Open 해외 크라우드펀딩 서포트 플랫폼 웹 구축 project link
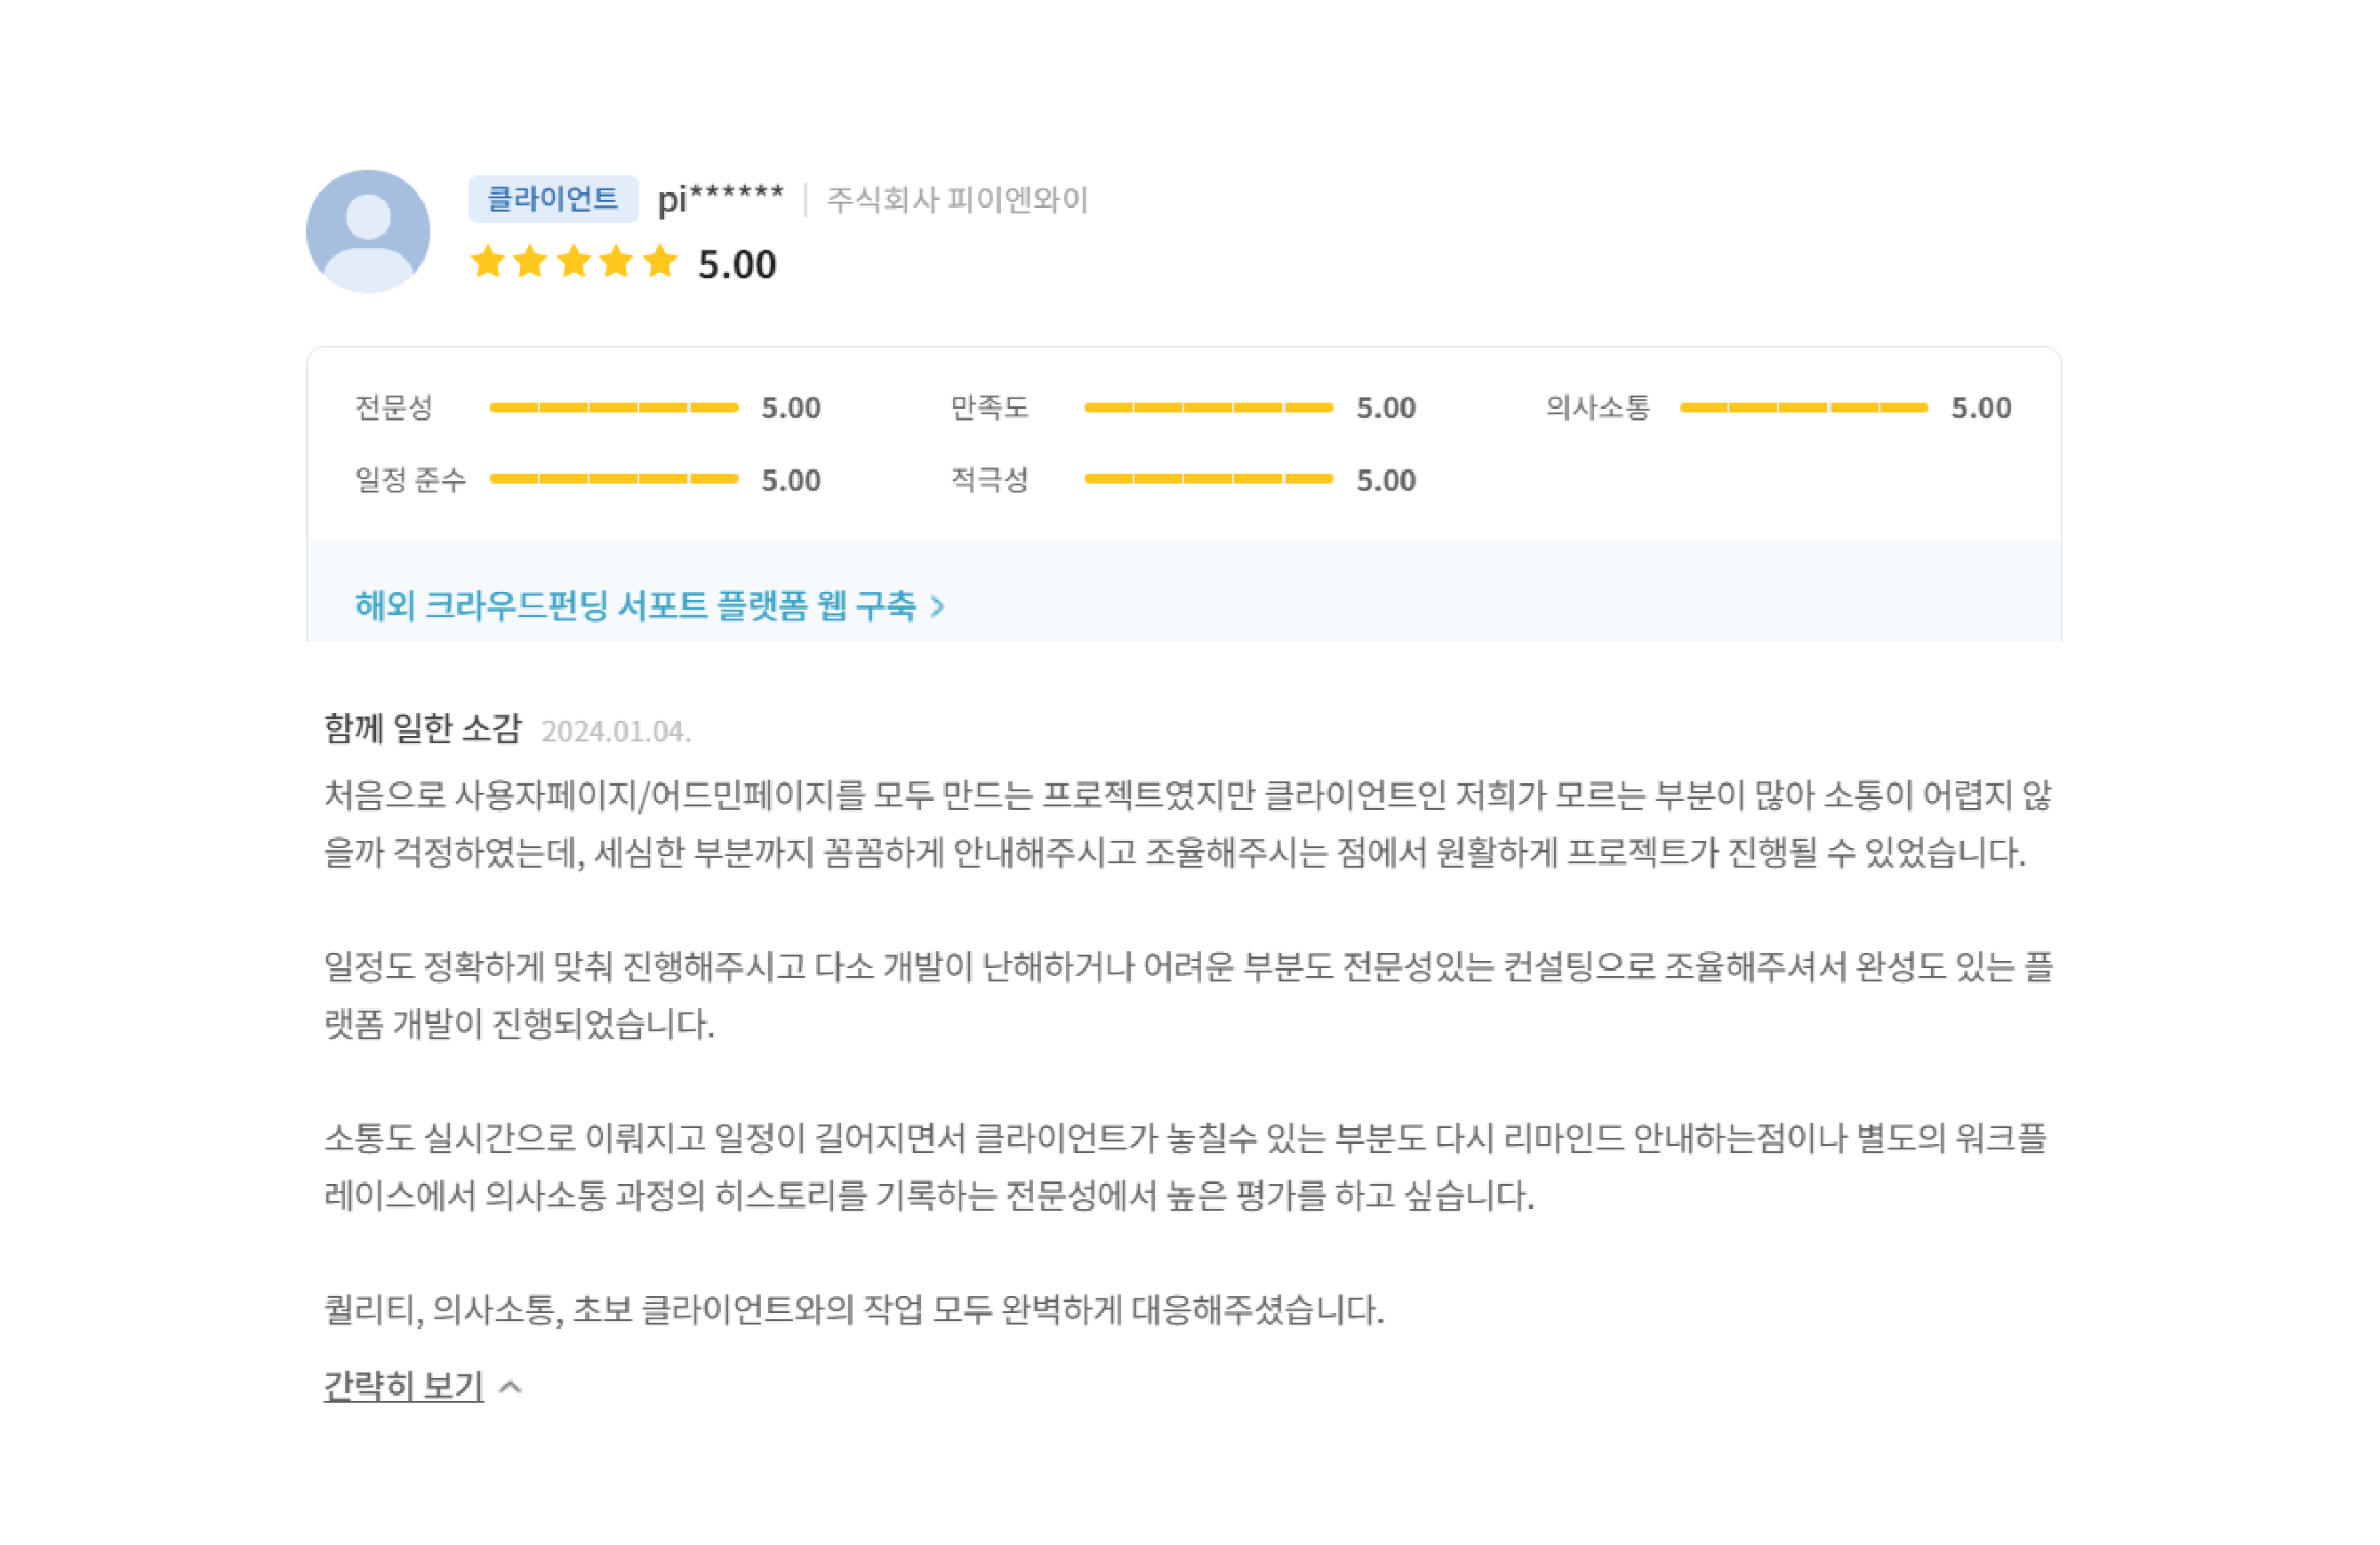Viewport: 2380px width, 1545px height. (x=635, y=605)
